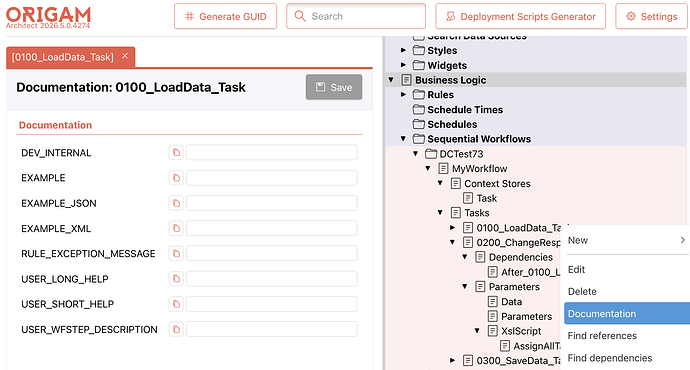The height and width of the screenshot is (370, 690).
Task: Click the EXAMPLE_JSON text field
Action: pos(272,203)
